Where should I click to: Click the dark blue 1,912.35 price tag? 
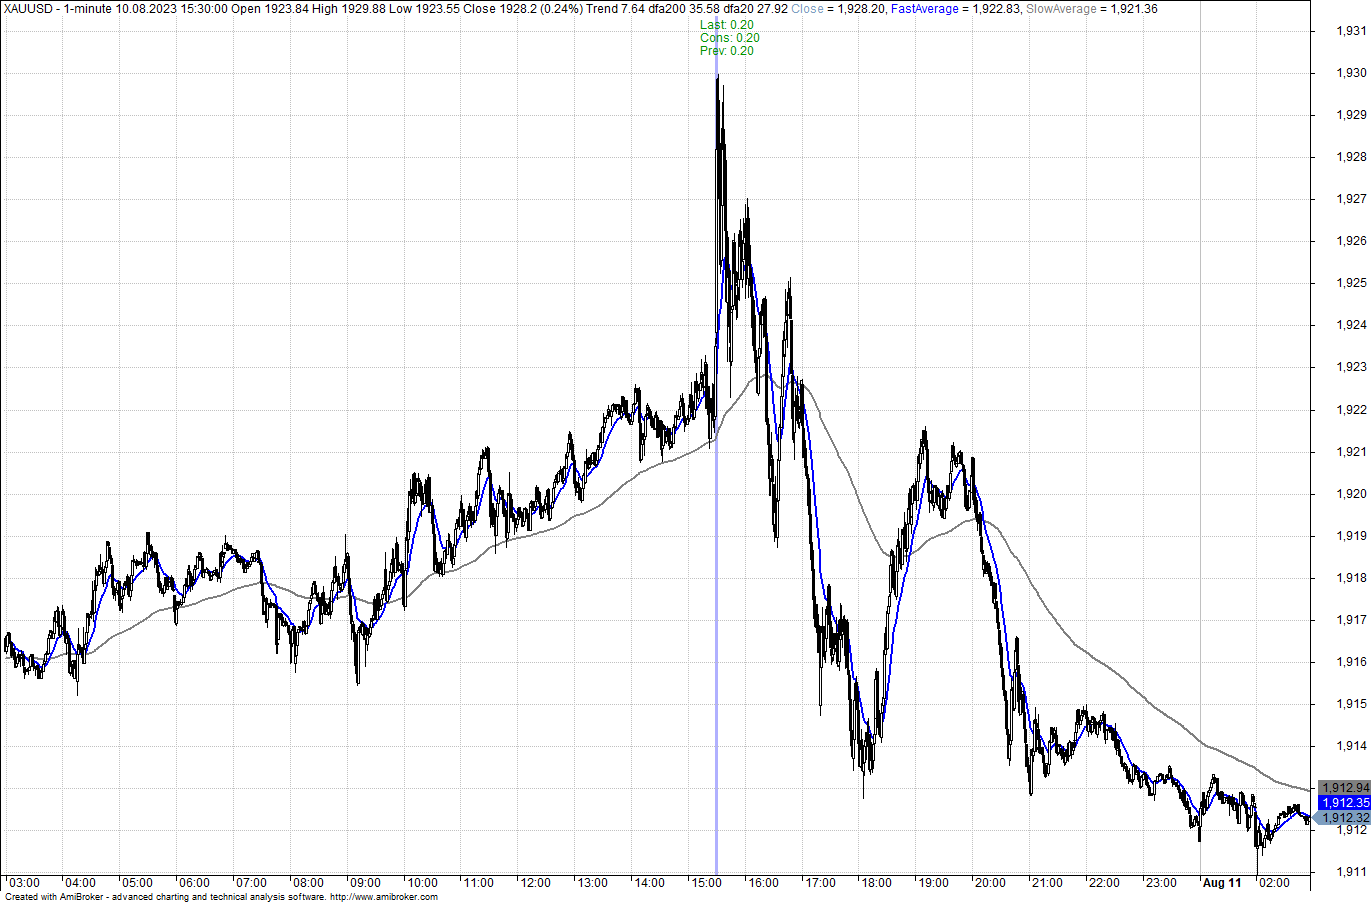point(1344,803)
